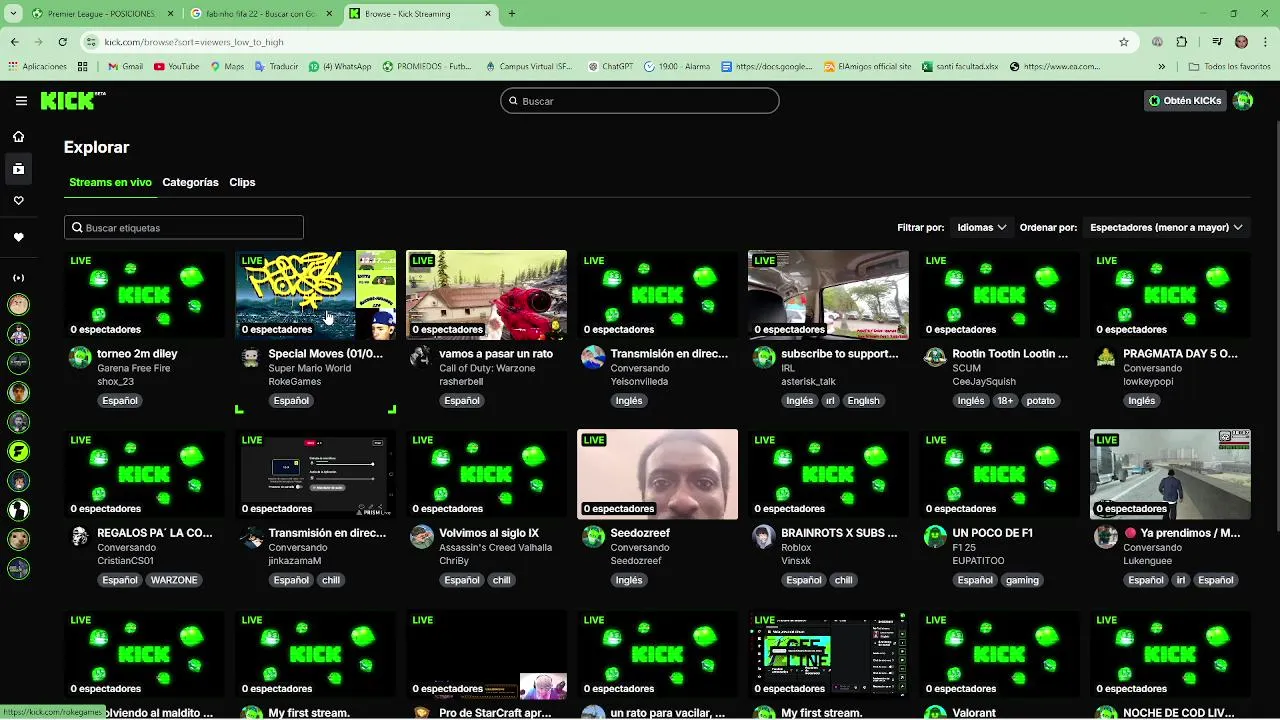Open the hamburger sidebar menu
This screenshot has height=720, width=1280.
pyautogui.click(x=21, y=100)
